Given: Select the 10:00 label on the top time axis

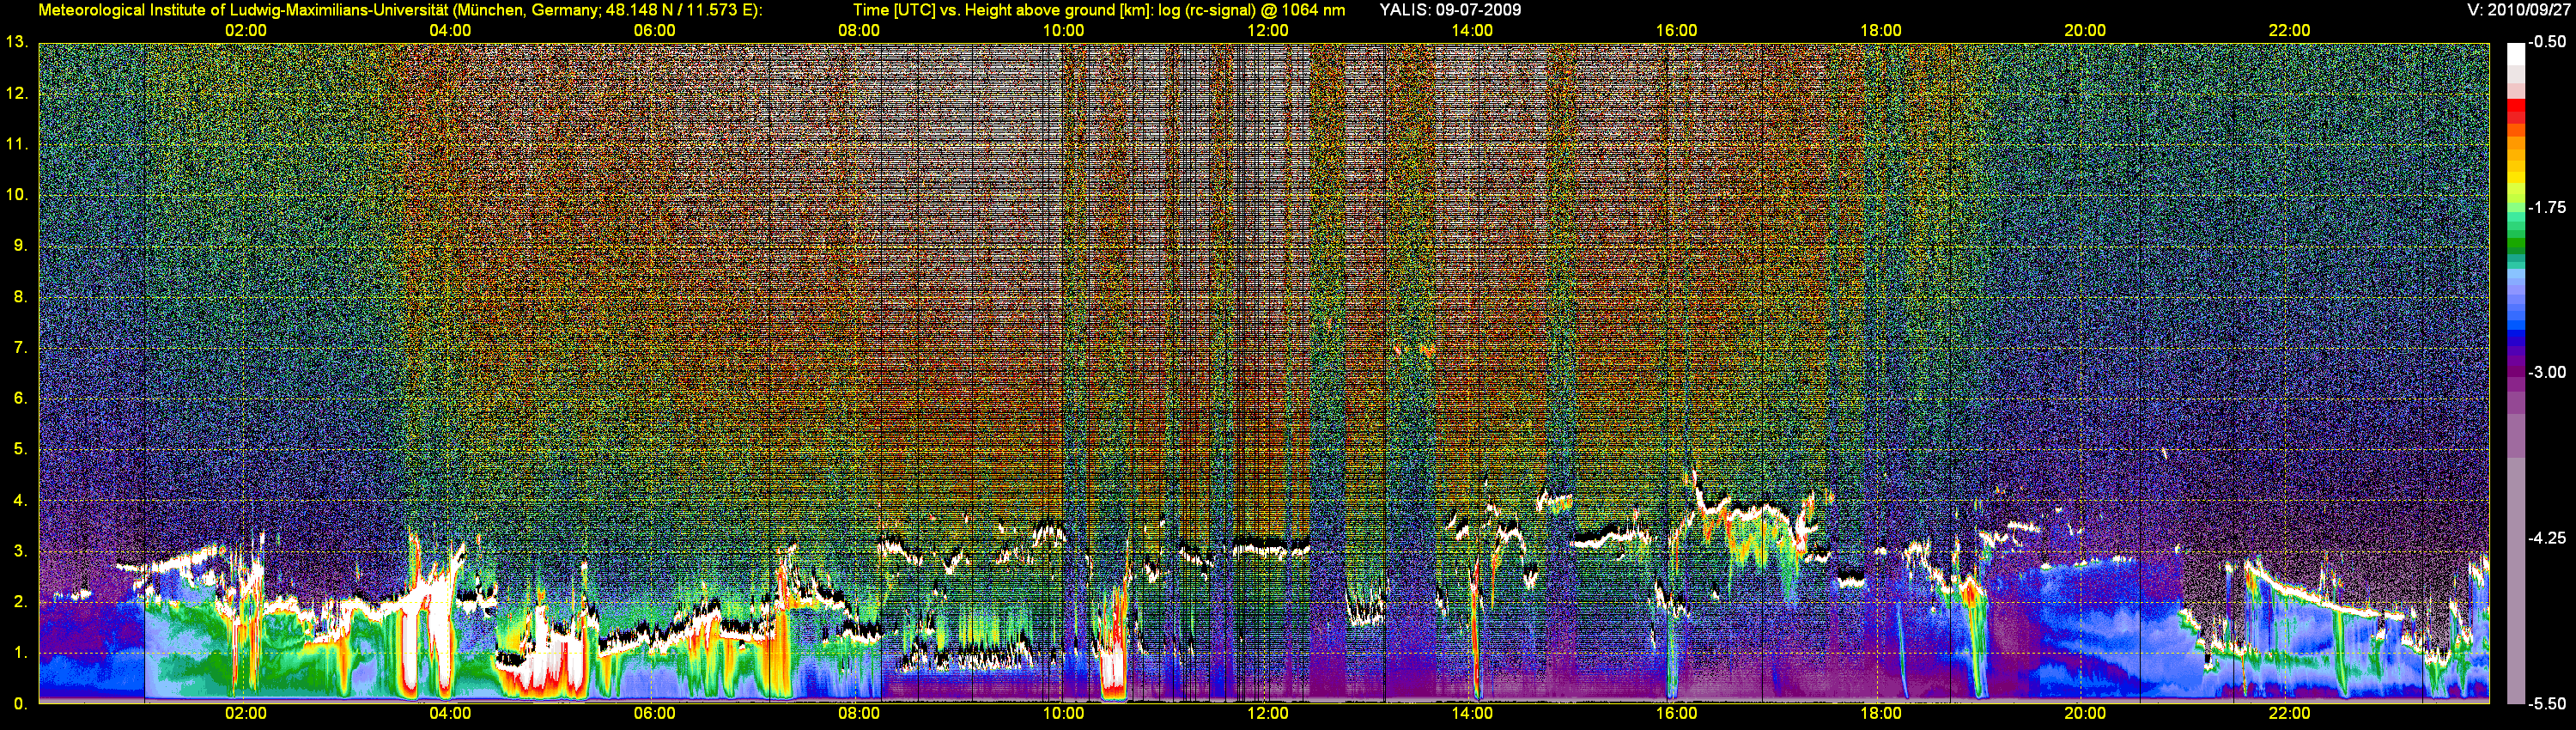Looking at the screenshot, I should coord(1063,31).
